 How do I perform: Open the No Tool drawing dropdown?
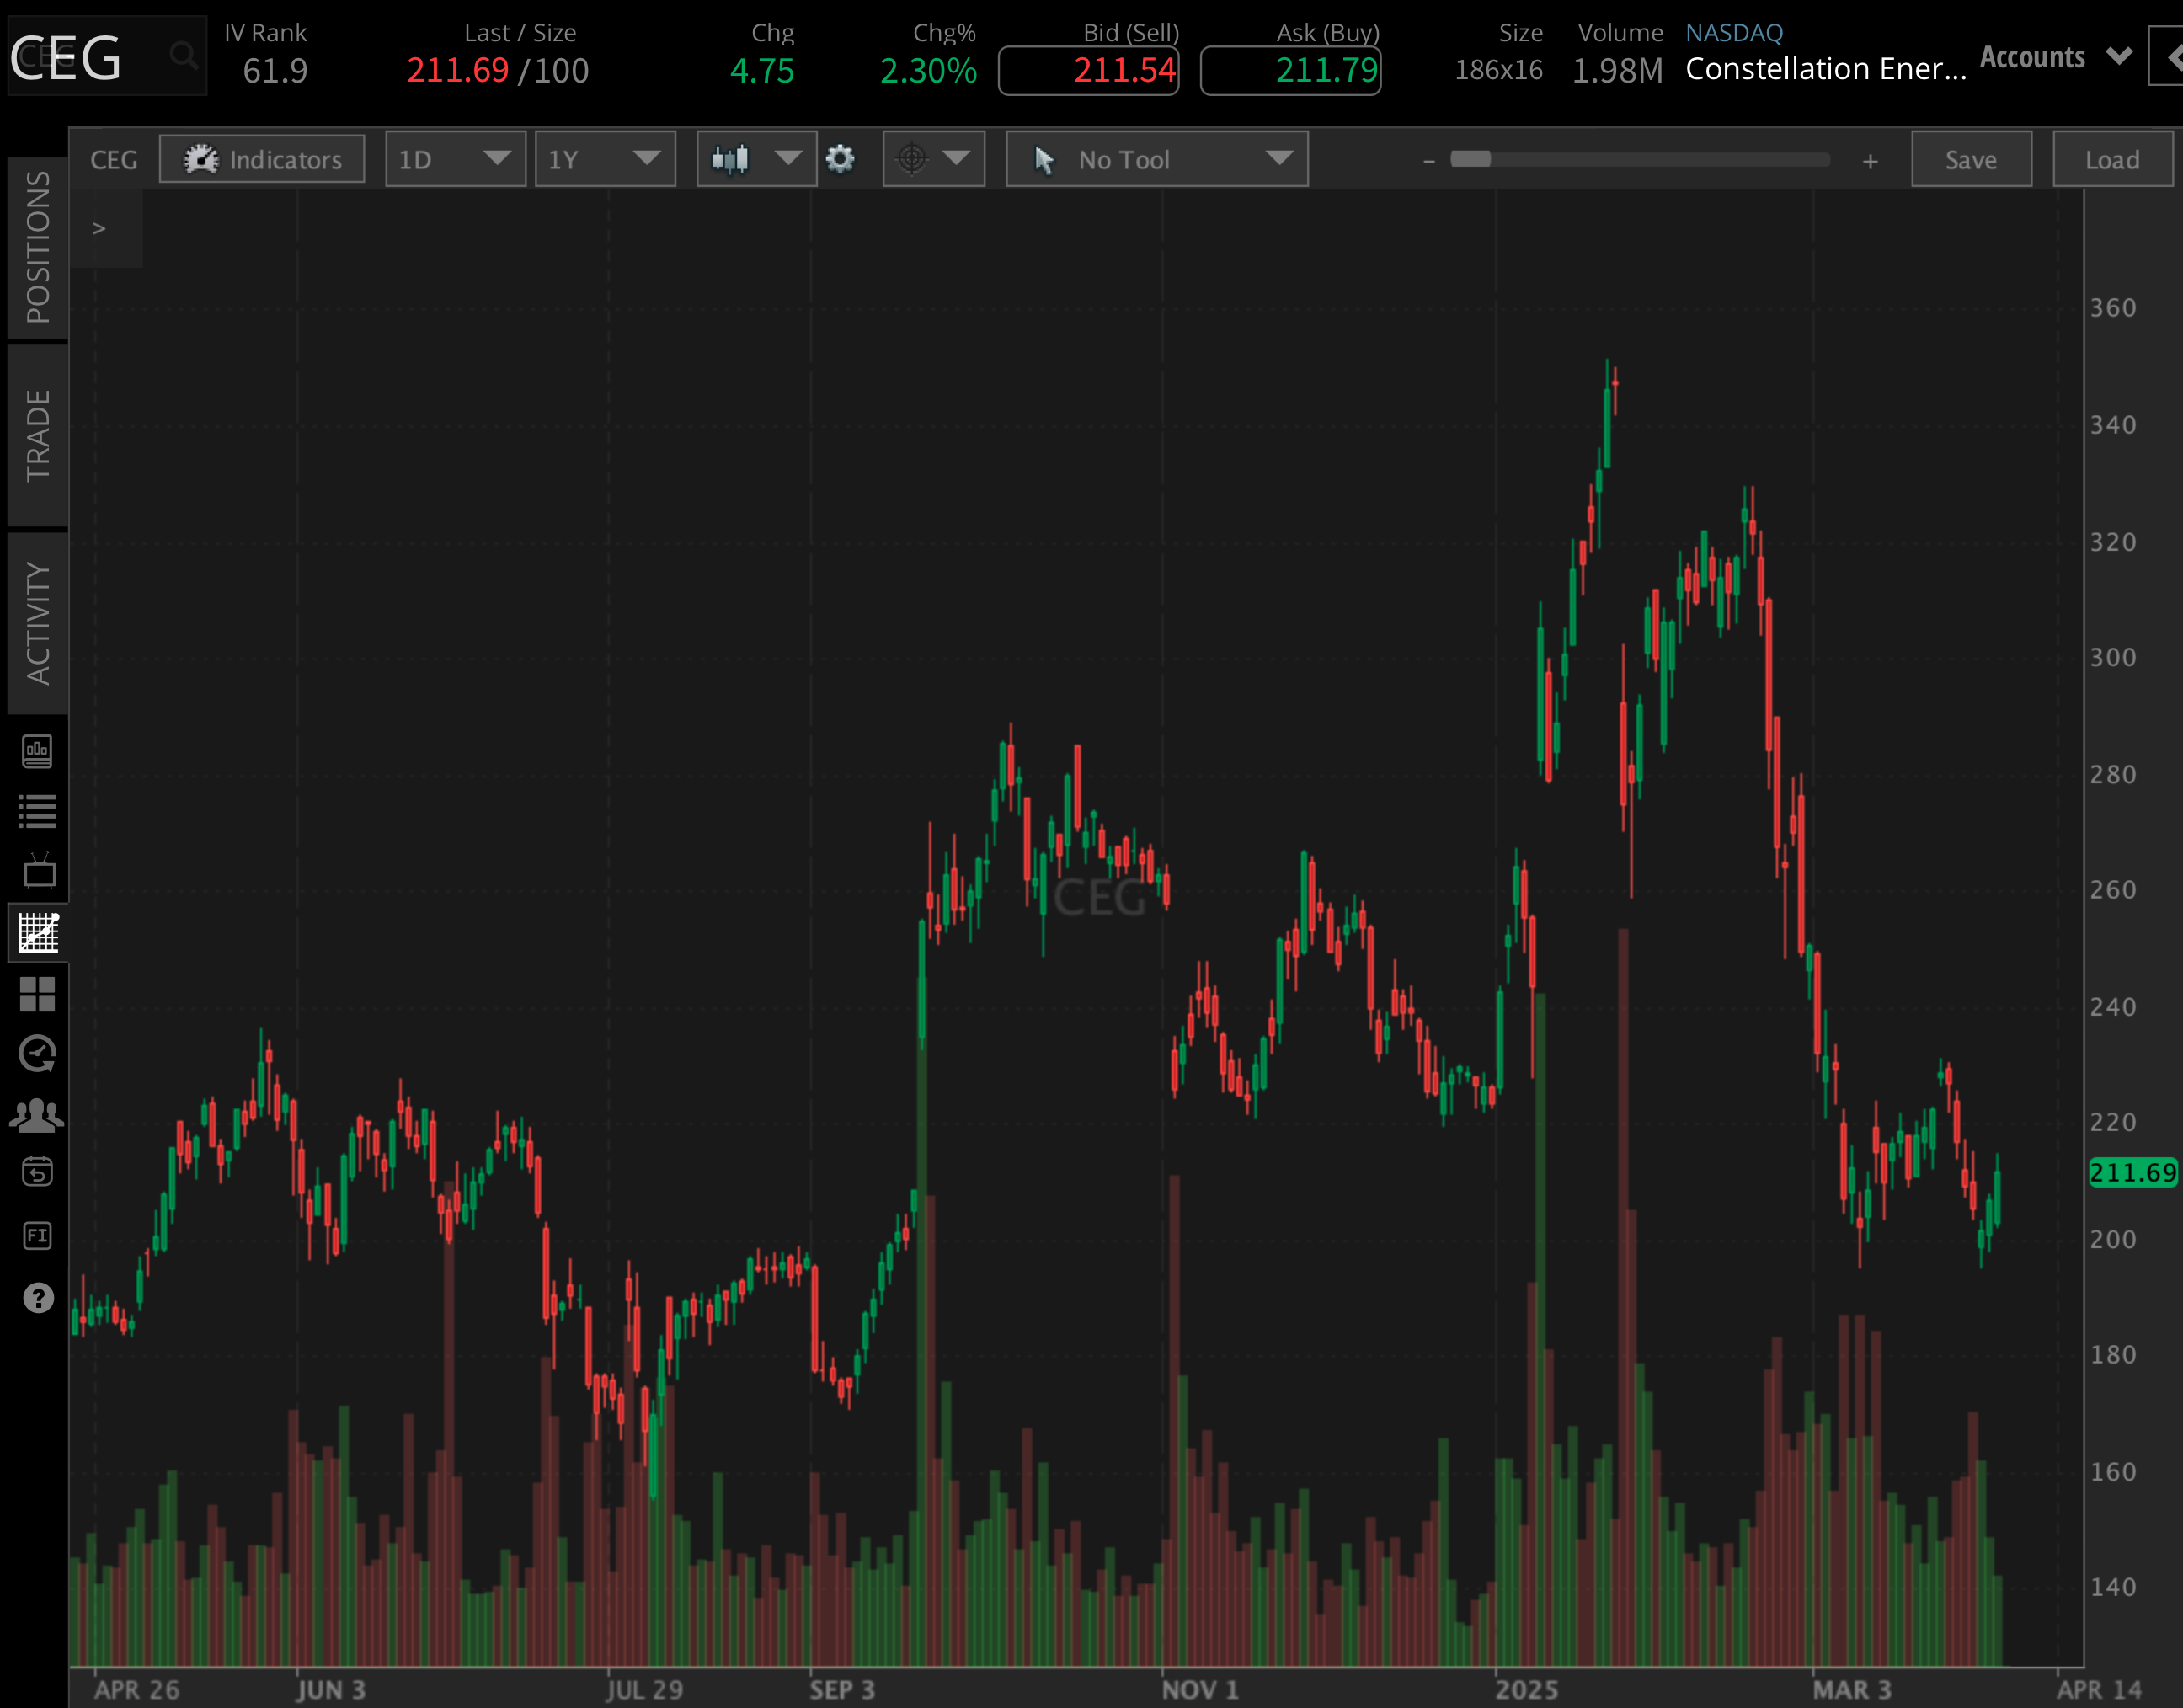[1156, 158]
